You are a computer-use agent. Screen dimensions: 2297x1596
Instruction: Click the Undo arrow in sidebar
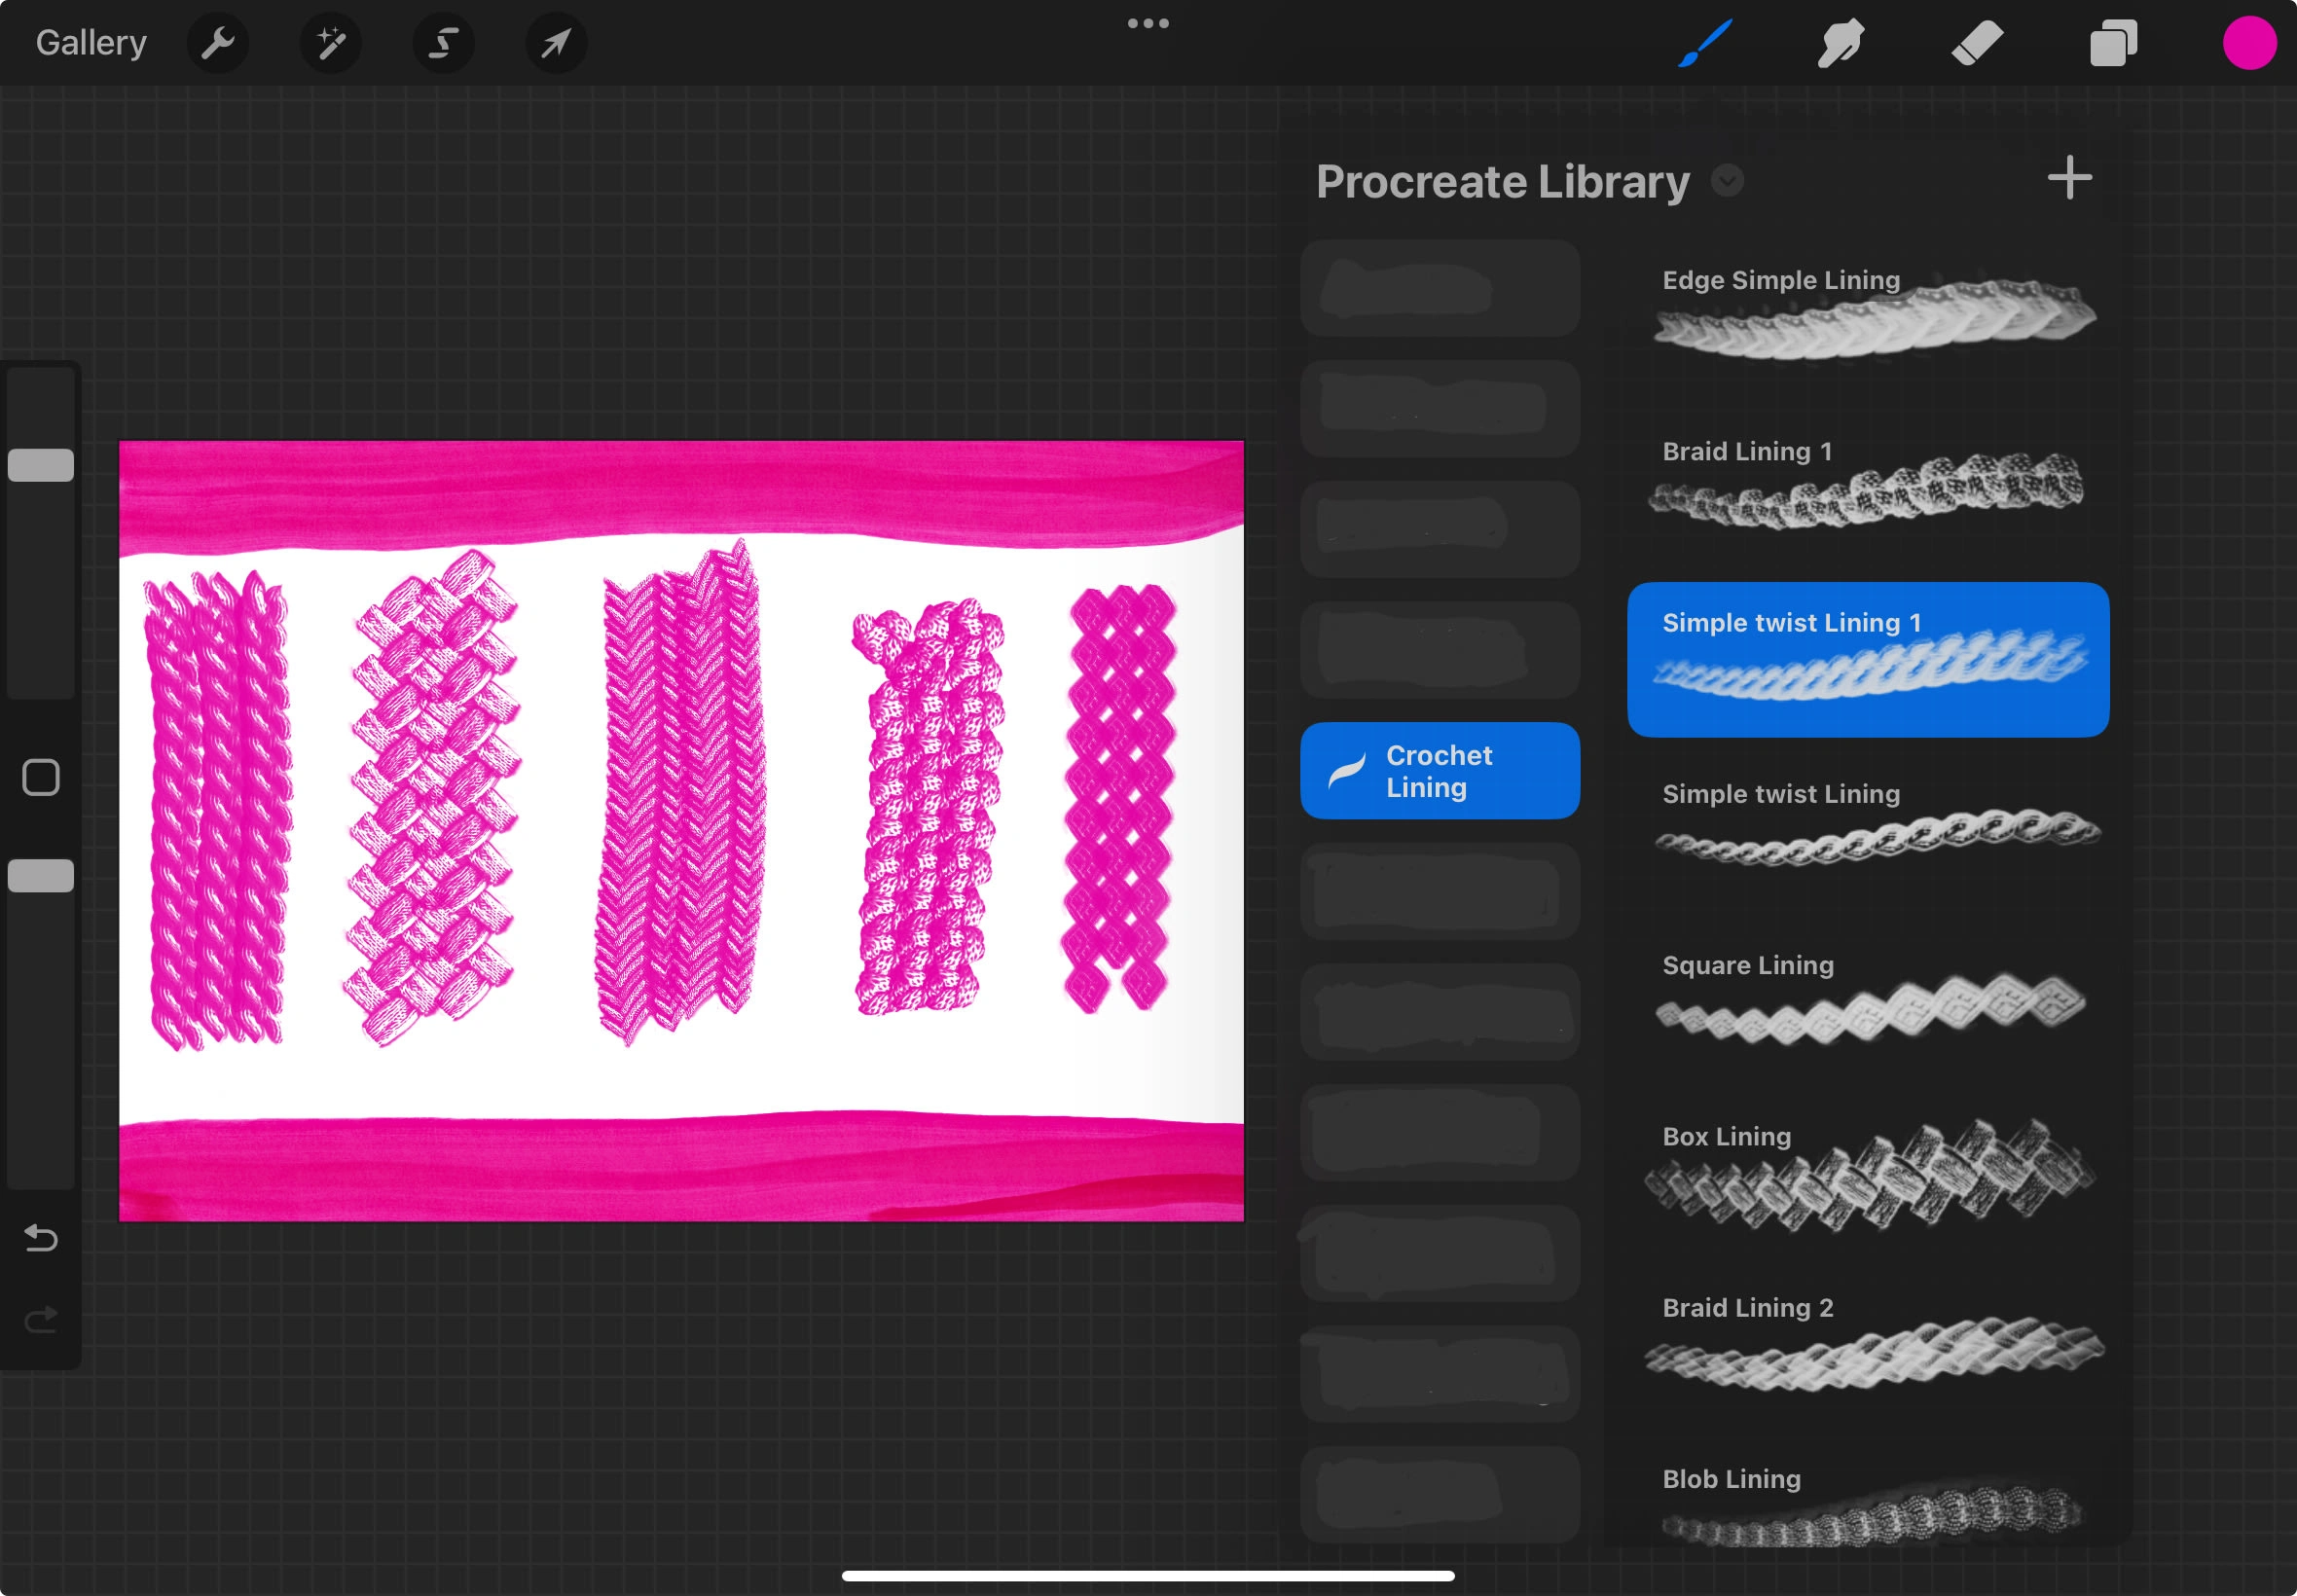click(x=41, y=1238)
